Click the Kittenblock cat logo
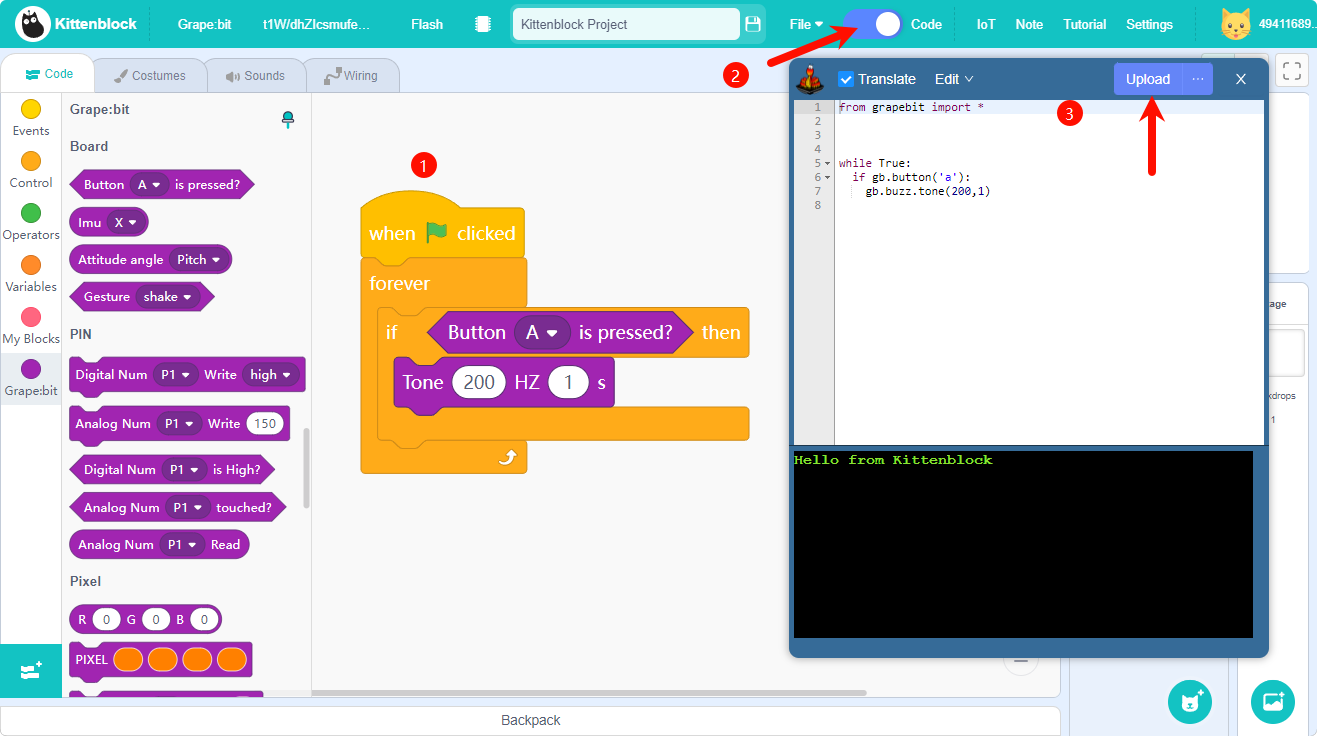The height and width of the screenshot is (736, 1317). [34, 24]
